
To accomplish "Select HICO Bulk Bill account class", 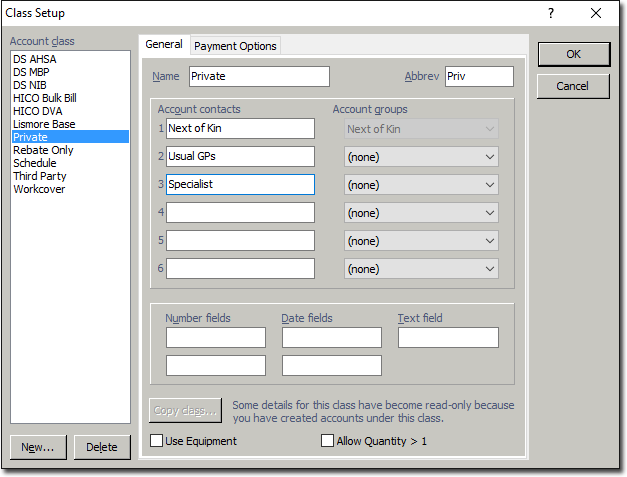I will (45, 98).
